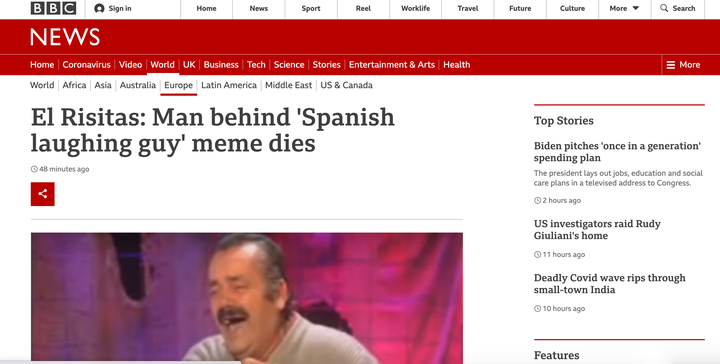Click '48 minutes ago' timestamp

(60, 169)
